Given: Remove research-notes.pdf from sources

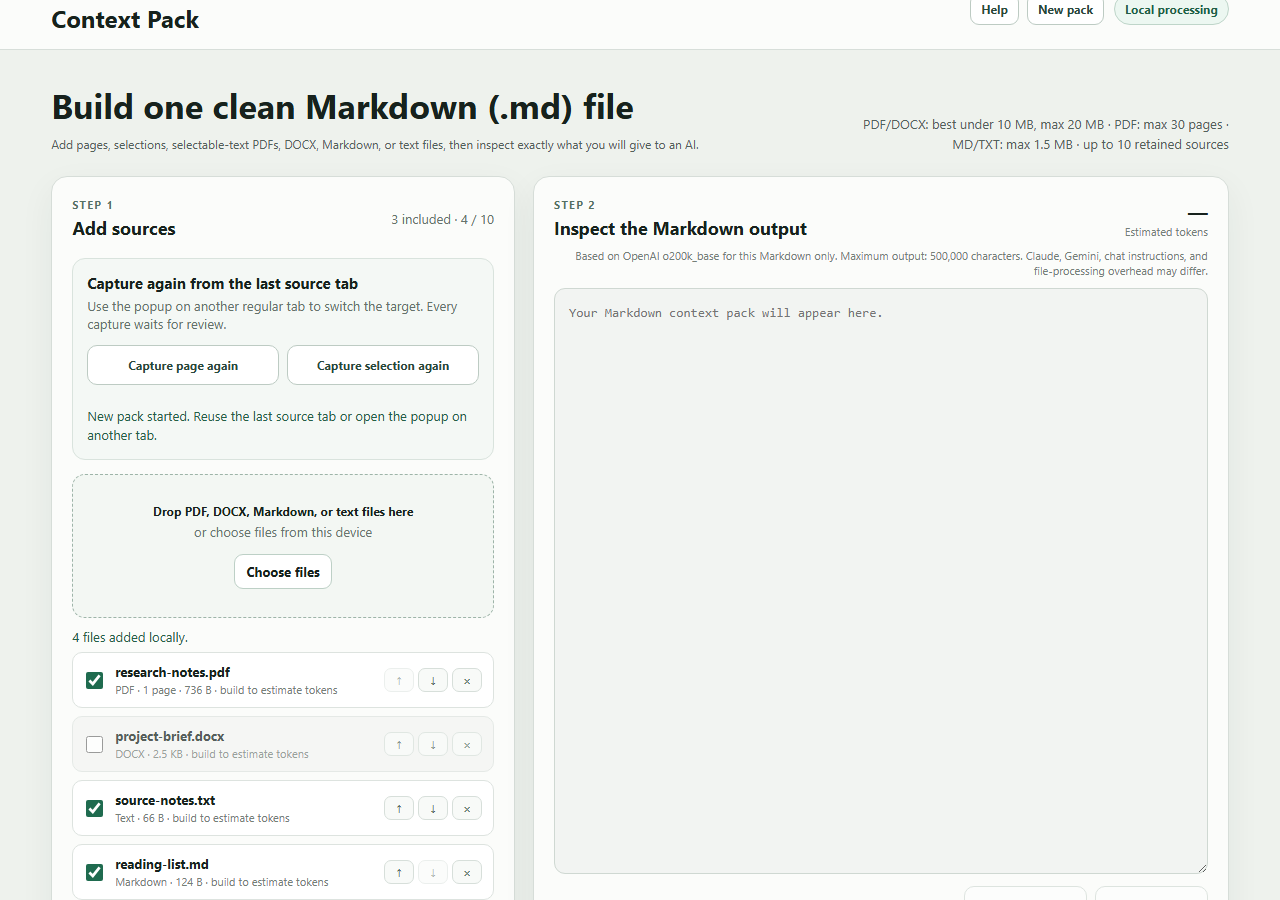Looking at the screenshot, I should tap(467, 680).
